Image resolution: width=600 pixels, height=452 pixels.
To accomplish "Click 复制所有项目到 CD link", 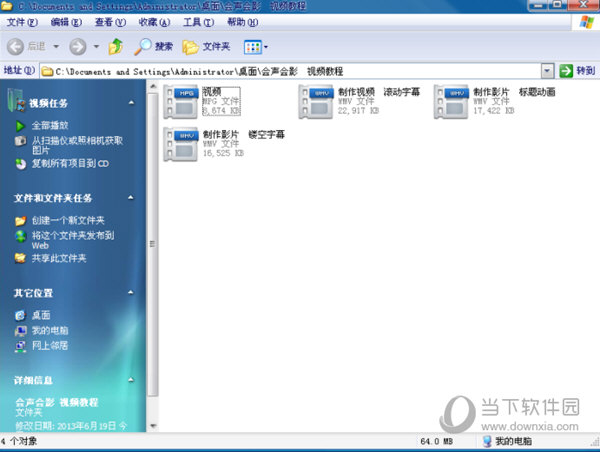I will [x=70, y=163].
